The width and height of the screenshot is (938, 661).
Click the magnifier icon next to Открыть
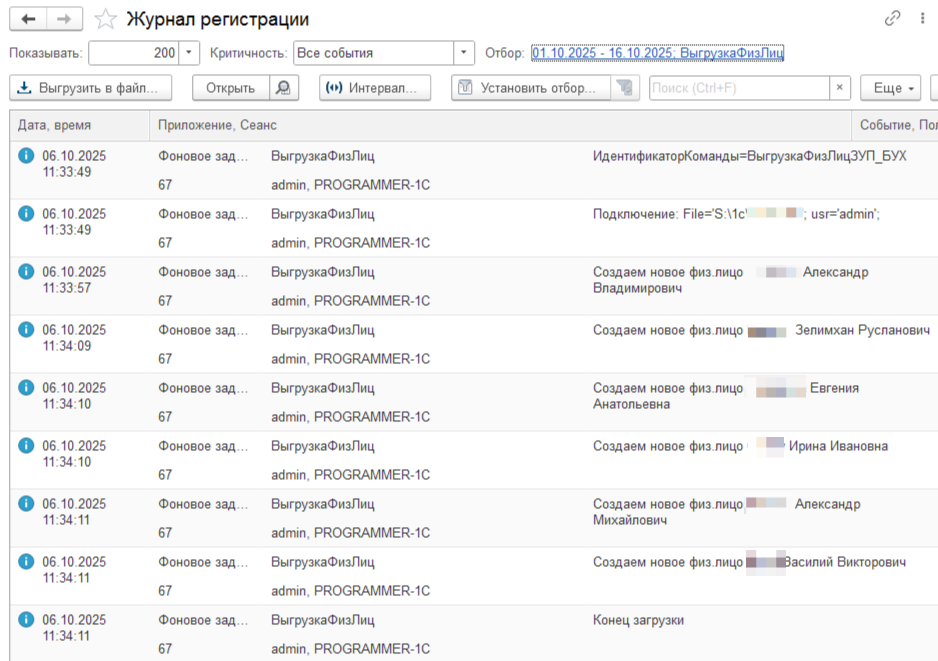point(284,88)
